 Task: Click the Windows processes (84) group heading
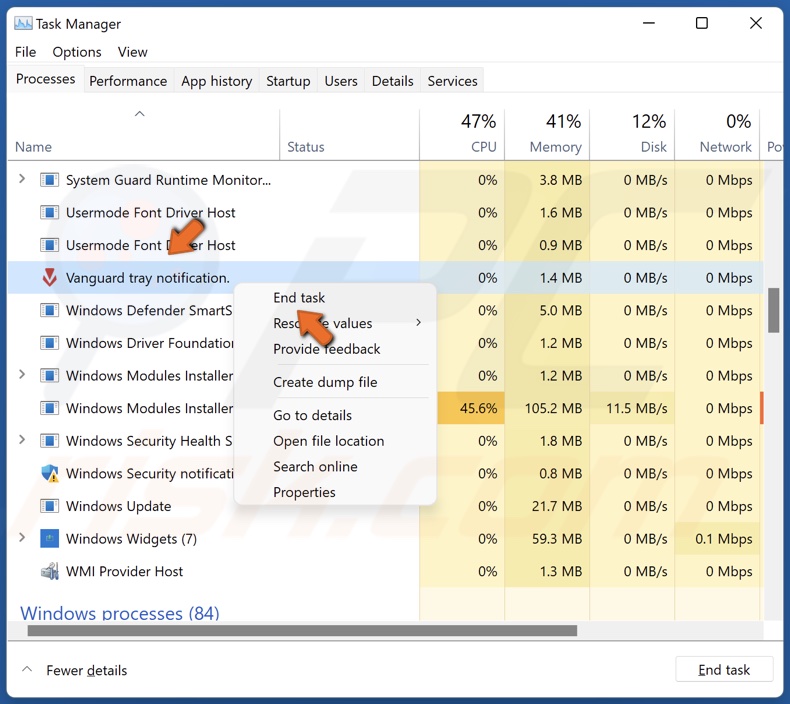point(119,613)
